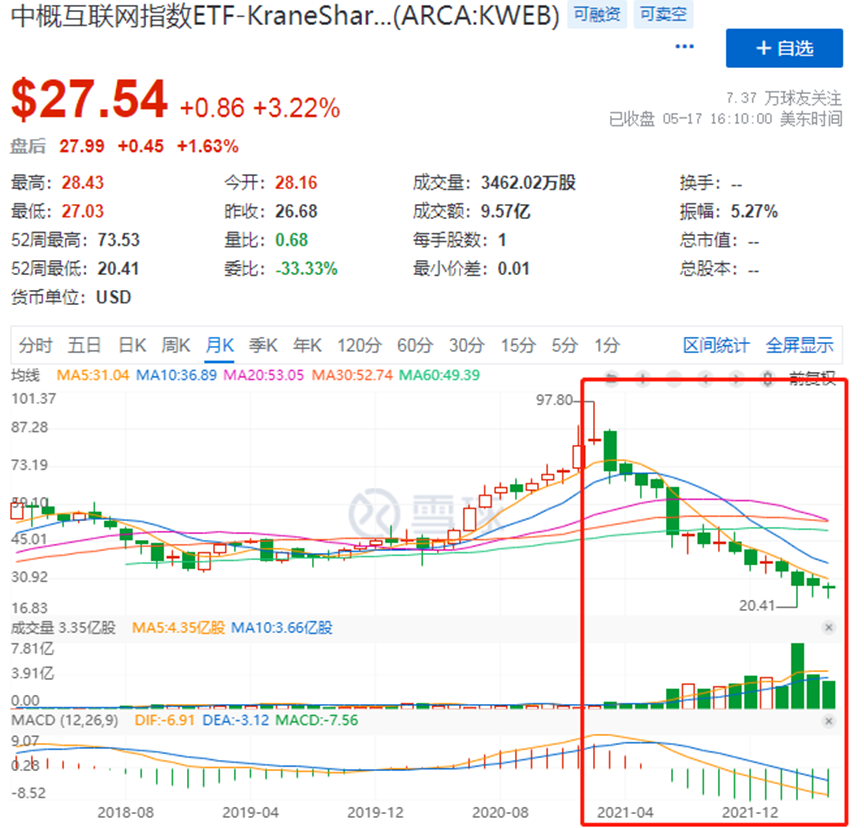
Task: Switch to the 年K chart tab
Action: (x=307, y=345)
